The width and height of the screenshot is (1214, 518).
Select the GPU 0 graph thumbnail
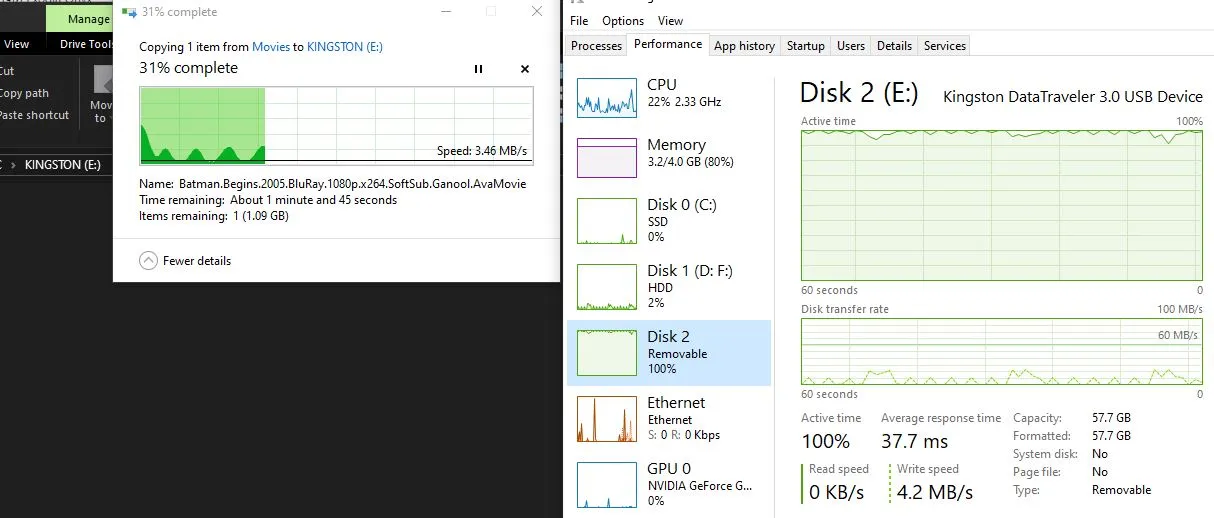click(x=607, y=485)
